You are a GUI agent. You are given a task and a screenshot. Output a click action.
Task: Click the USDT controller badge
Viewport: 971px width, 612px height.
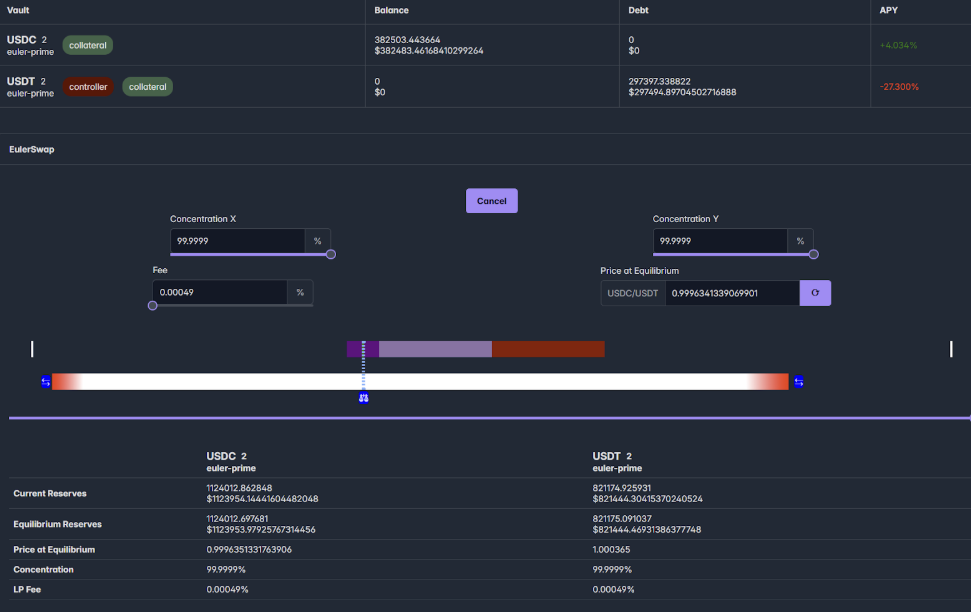(88, 87)
